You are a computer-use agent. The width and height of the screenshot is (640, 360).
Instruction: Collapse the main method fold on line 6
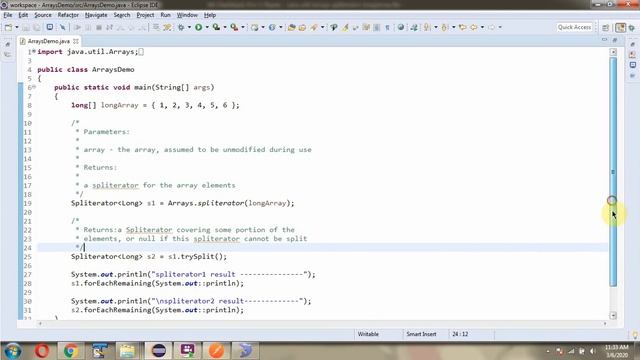pos(34,87)
